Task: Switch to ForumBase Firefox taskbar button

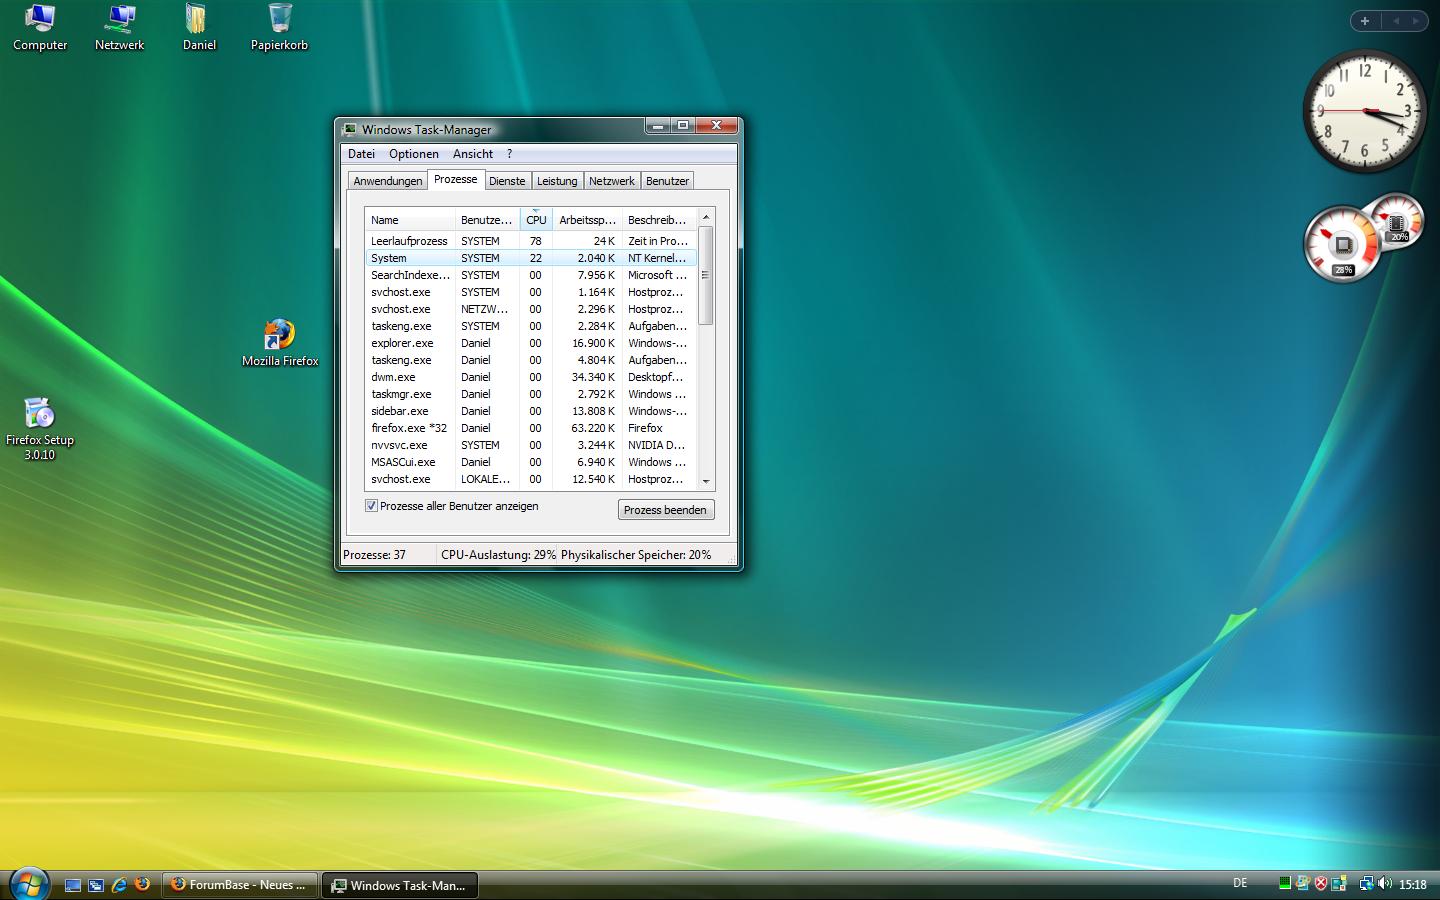Action: click(x=240, y=885)
